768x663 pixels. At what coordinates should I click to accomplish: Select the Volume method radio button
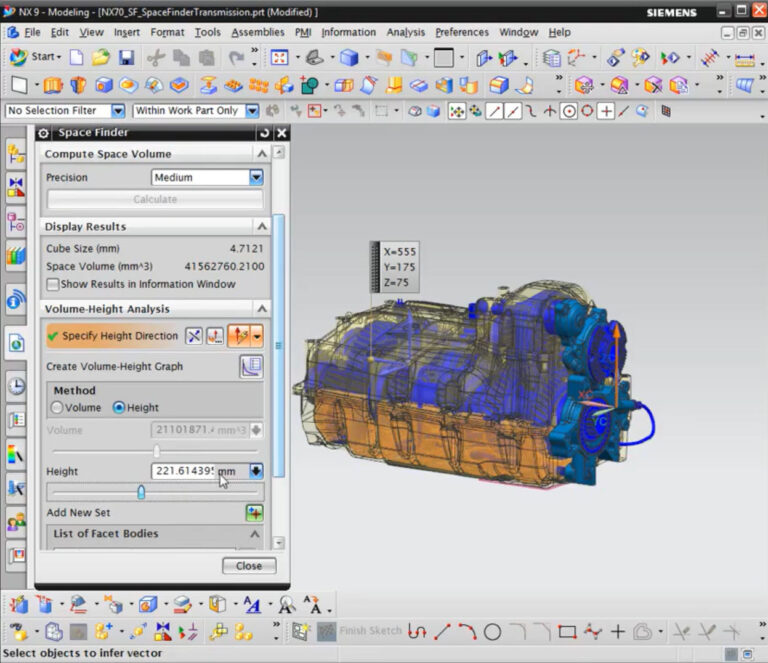57,407
